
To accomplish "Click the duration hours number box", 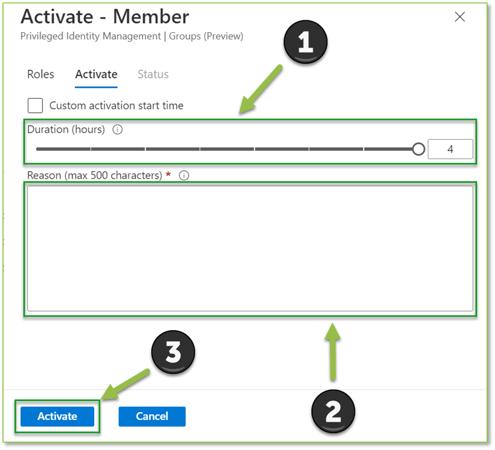I will (450, 149).
